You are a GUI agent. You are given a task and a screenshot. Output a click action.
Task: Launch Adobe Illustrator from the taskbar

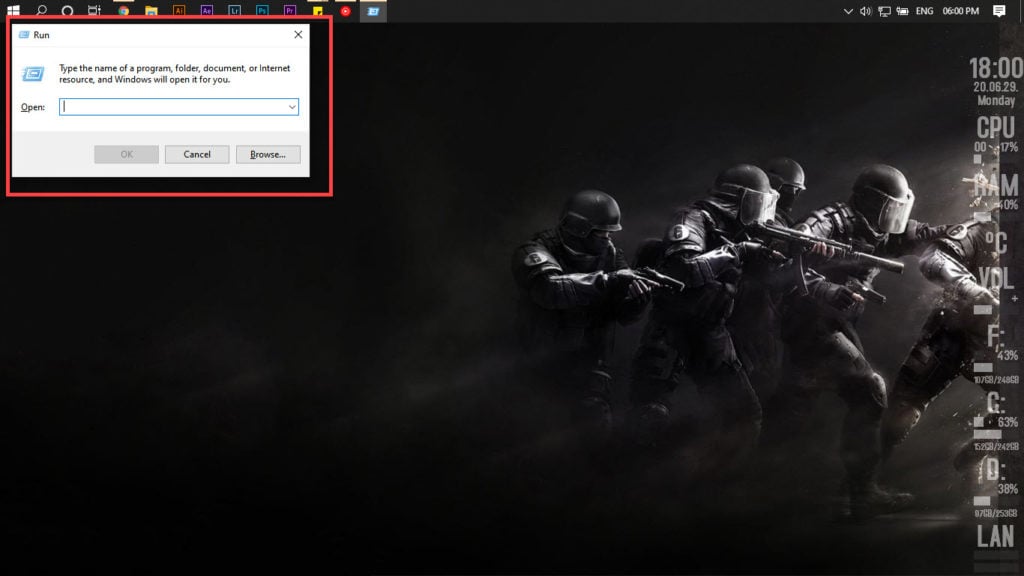point(179,11)
